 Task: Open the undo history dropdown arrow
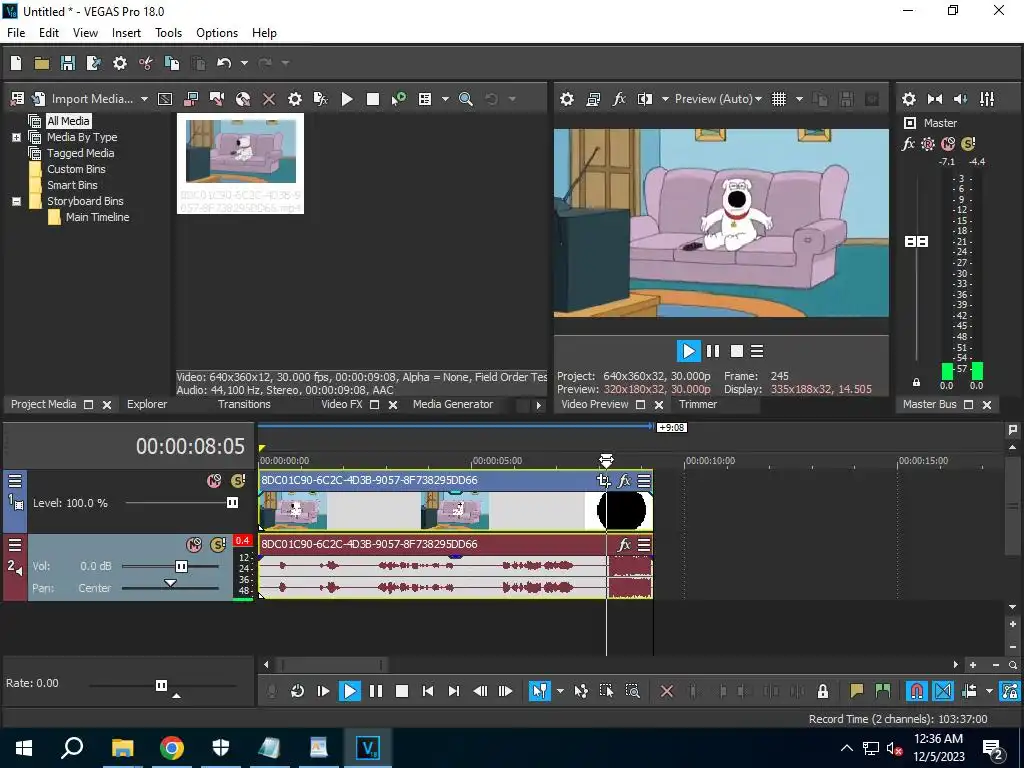(x=244, y=63)
